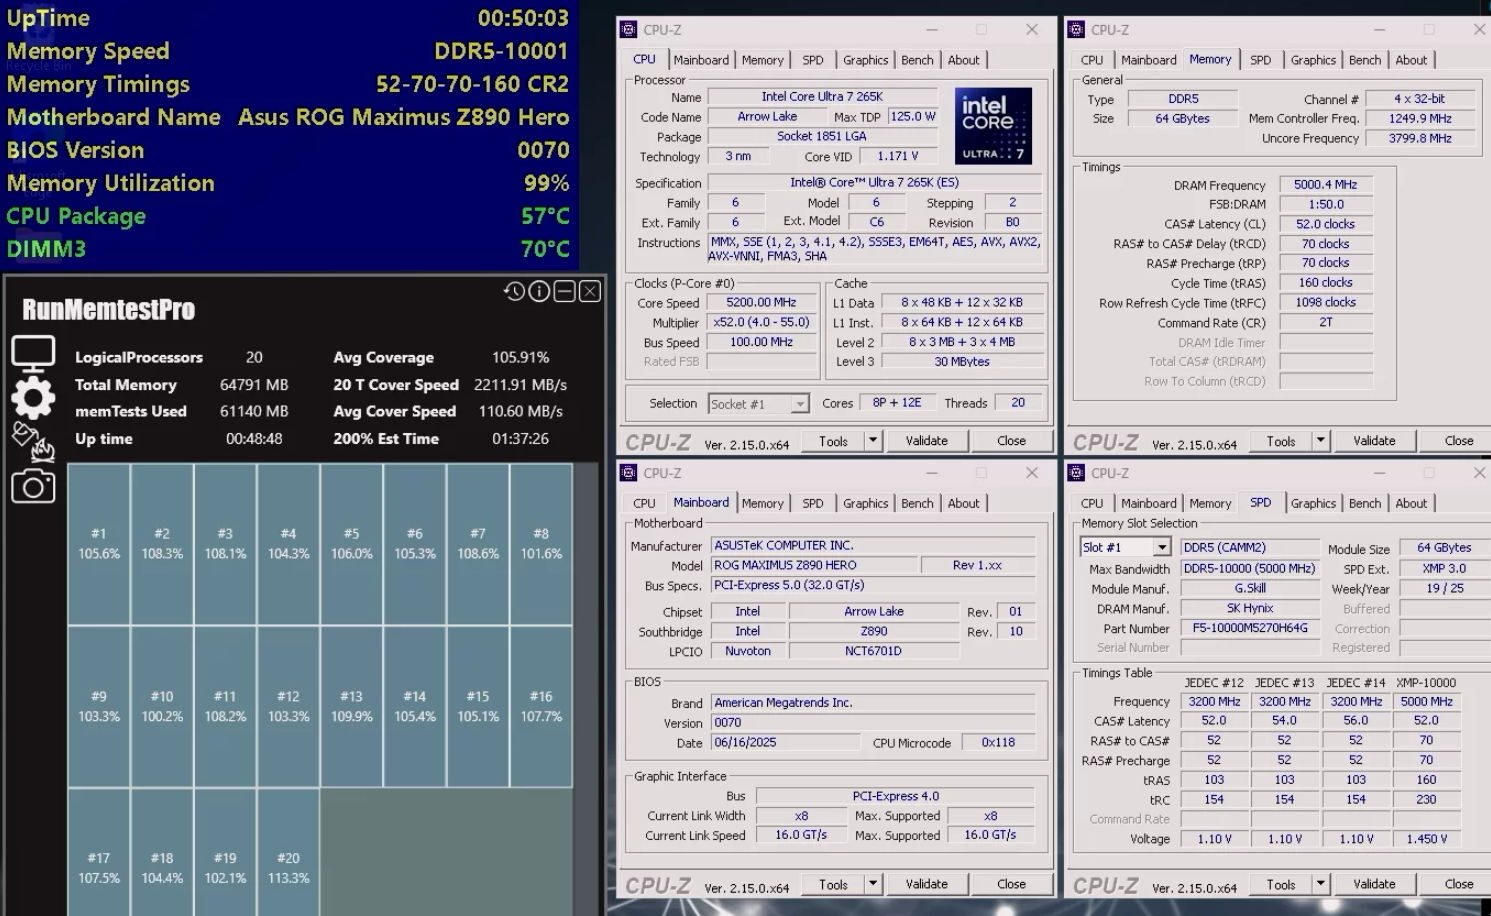1491x916 pixels.
Task: Click CPU-Z app icon in CPU window title
Action: coord(628,30)
